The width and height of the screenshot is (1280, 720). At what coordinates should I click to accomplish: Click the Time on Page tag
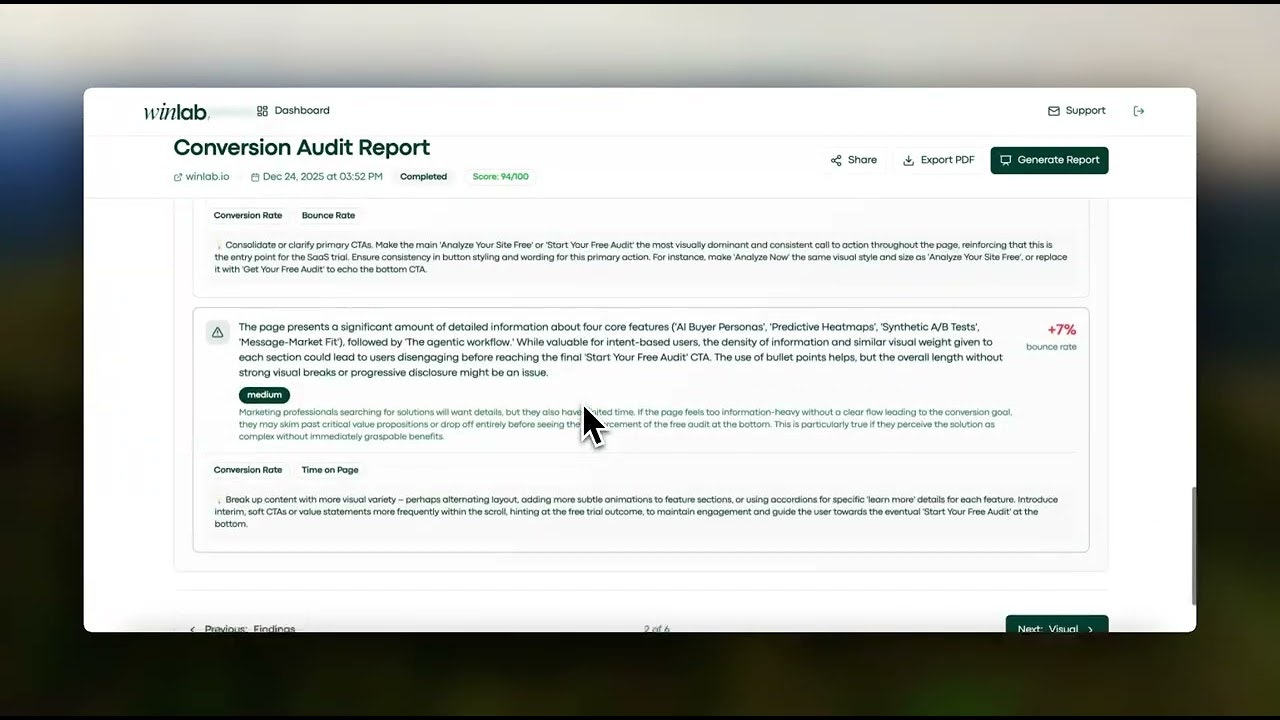coord(330,470)
